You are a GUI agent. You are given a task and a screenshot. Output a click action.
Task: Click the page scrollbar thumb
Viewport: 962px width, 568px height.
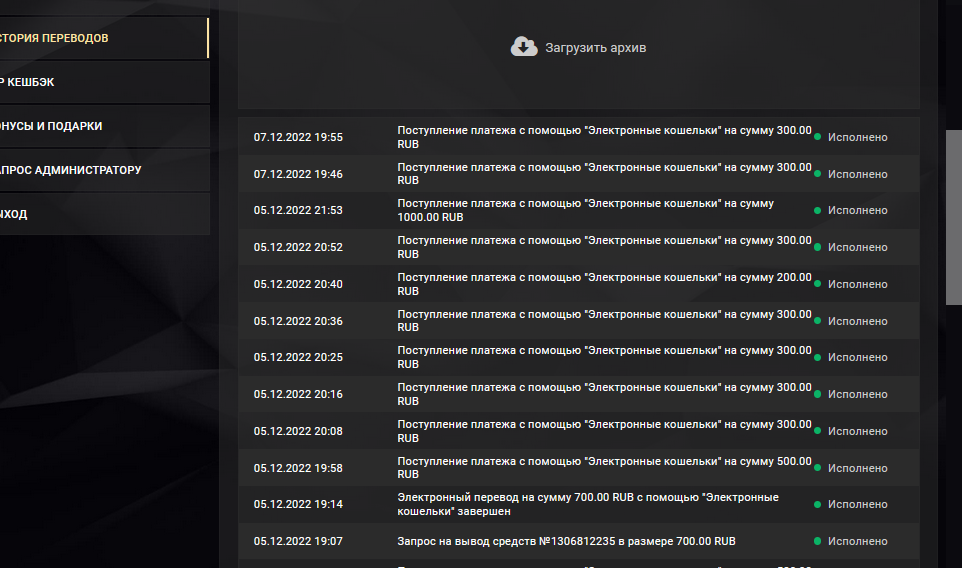[x=953, y=217]
